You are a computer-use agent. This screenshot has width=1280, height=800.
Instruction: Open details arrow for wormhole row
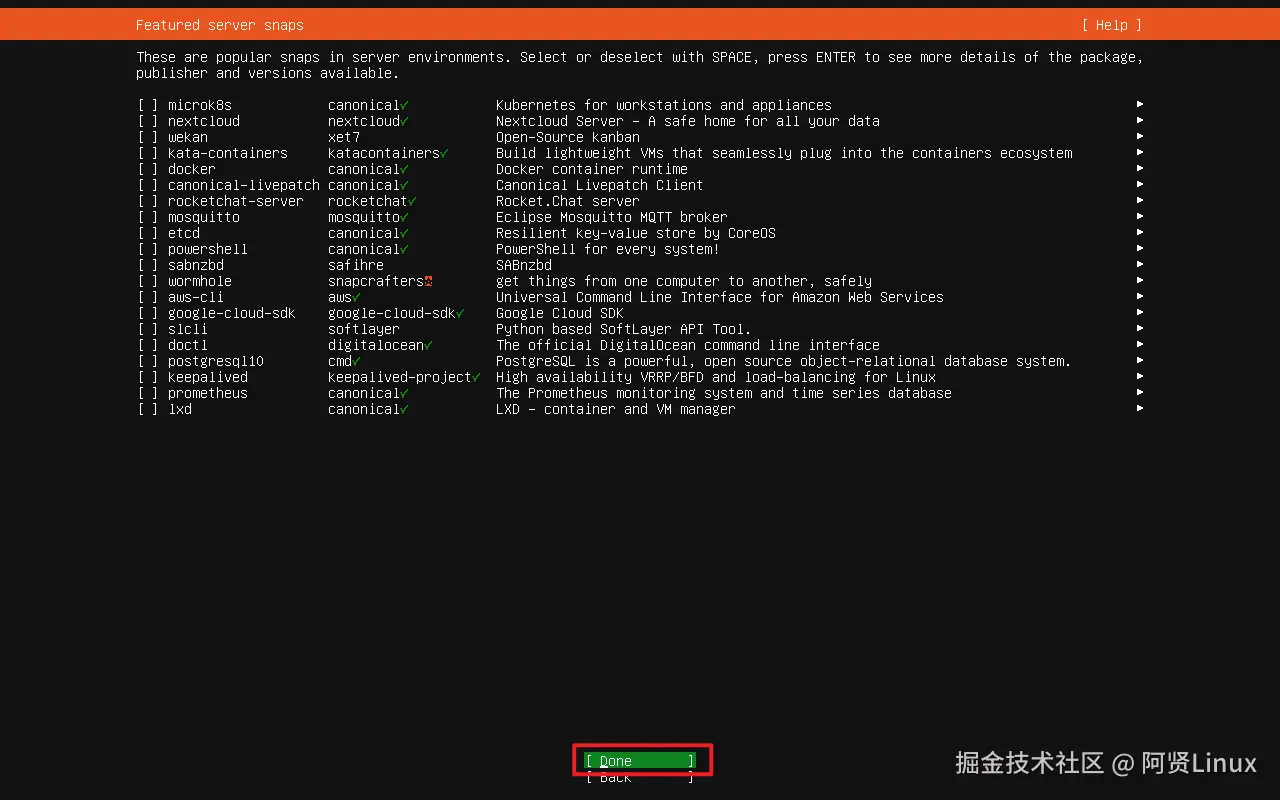click(x=1140, y=280)
